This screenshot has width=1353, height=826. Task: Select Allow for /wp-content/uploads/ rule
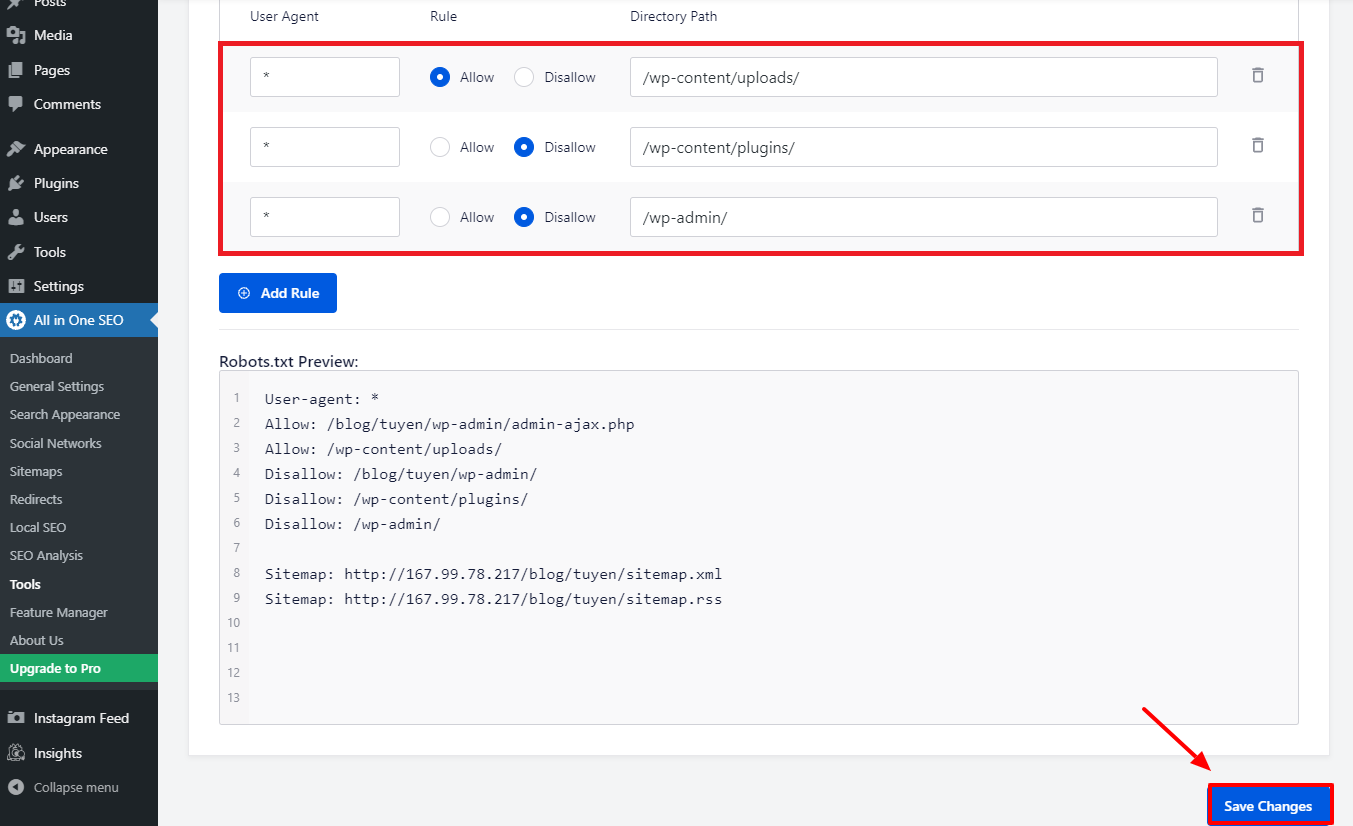[x=440, y=77]
